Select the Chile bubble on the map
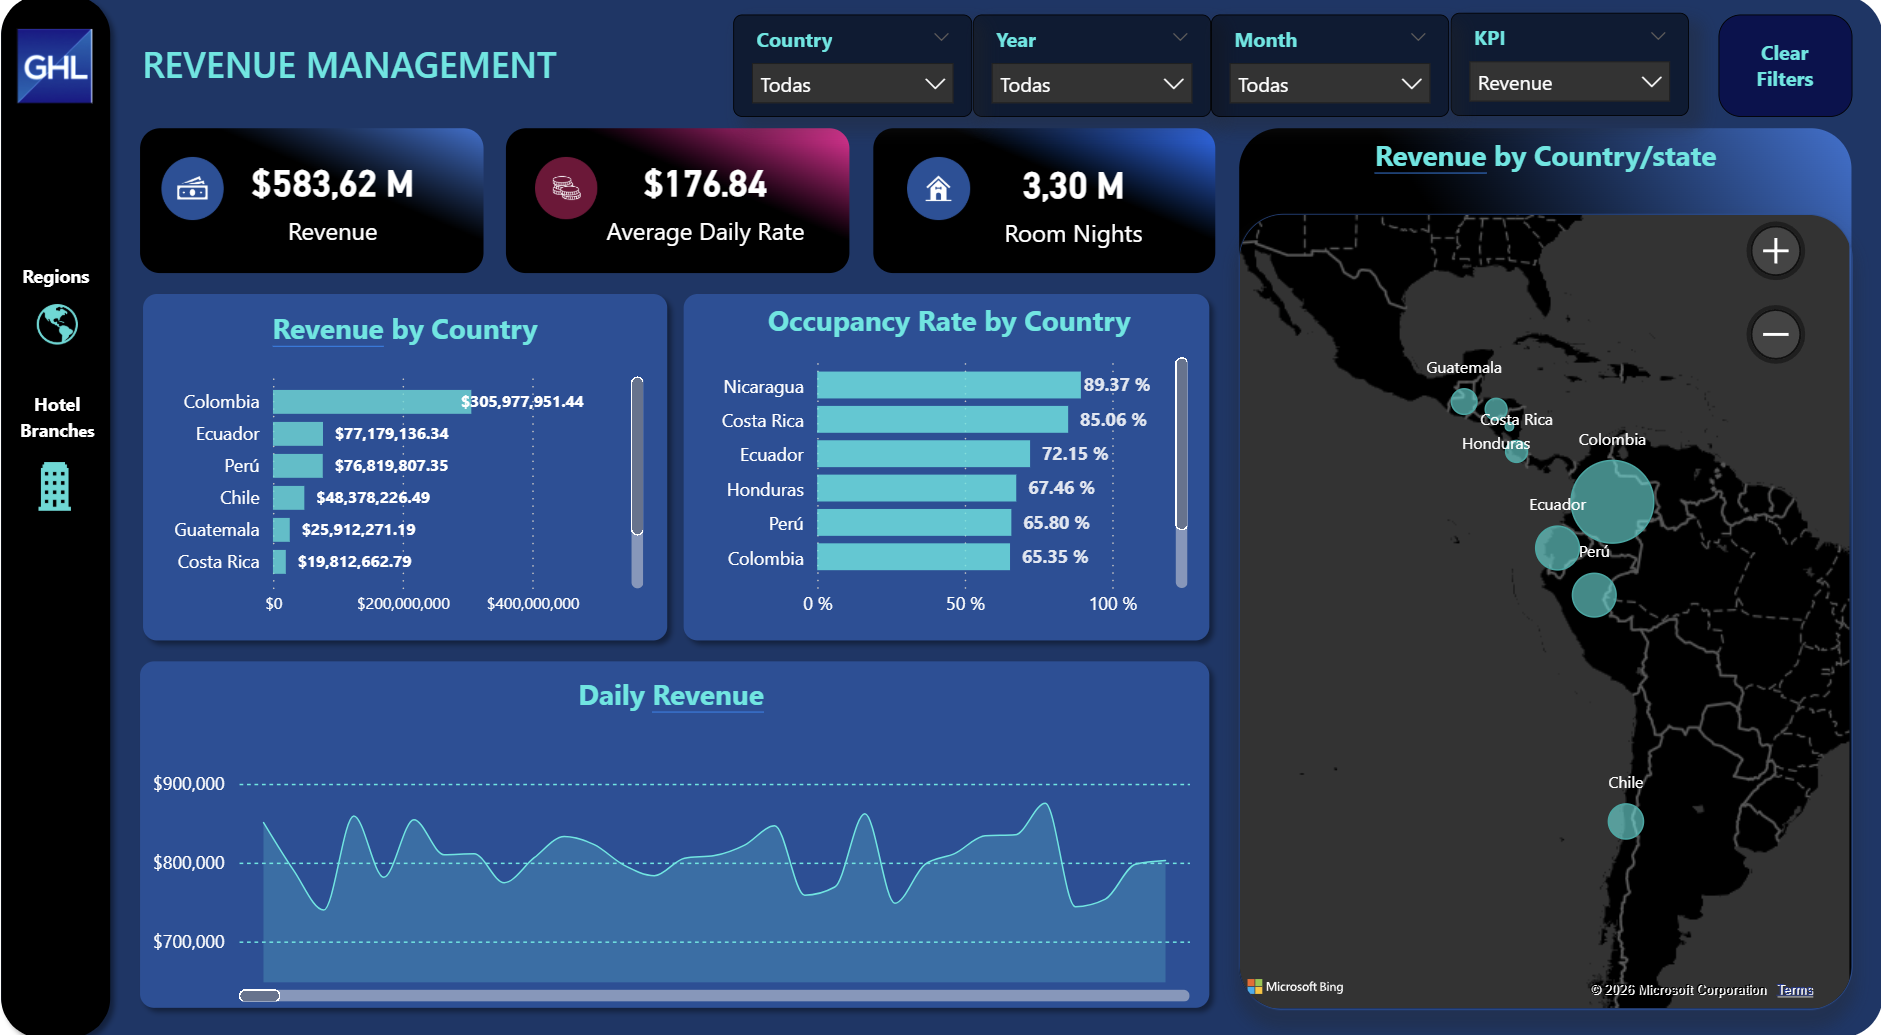1881x1035 pixels. pos(1625,822)
